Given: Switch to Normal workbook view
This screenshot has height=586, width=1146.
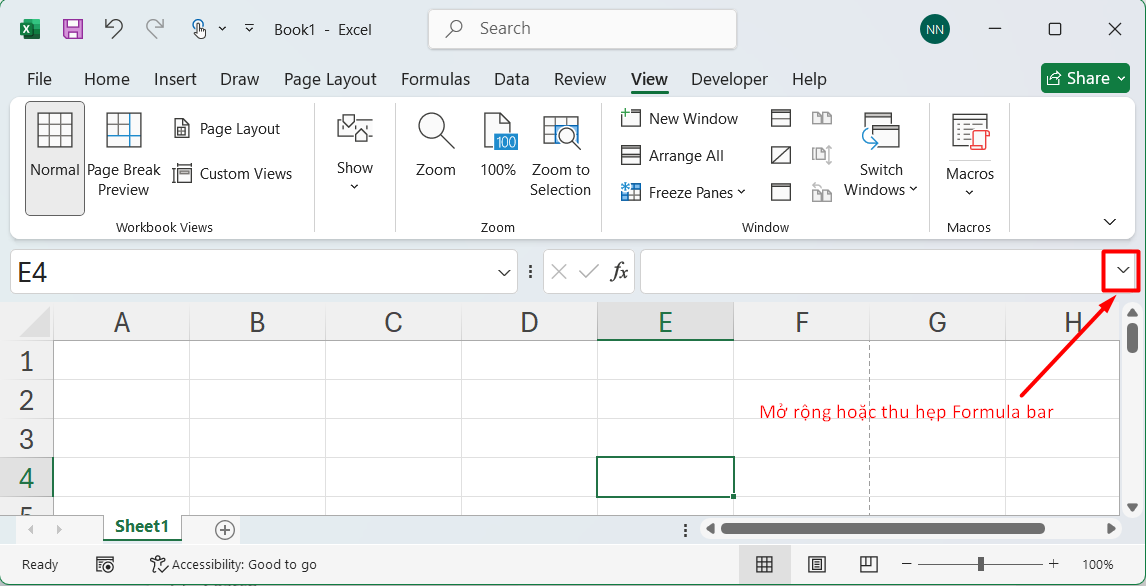Looking at the screenshot, I should [x=55, y=157].
